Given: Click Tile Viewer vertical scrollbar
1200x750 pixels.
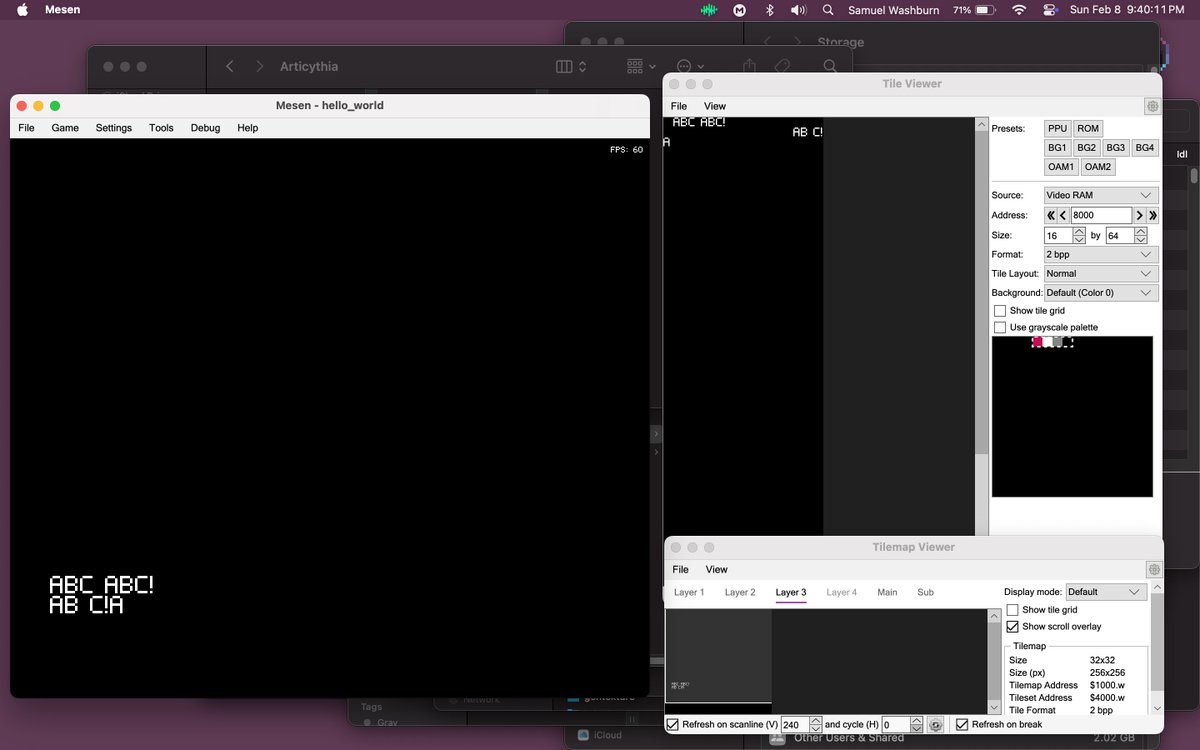Looking at the screenshot, I should [981, 290].
